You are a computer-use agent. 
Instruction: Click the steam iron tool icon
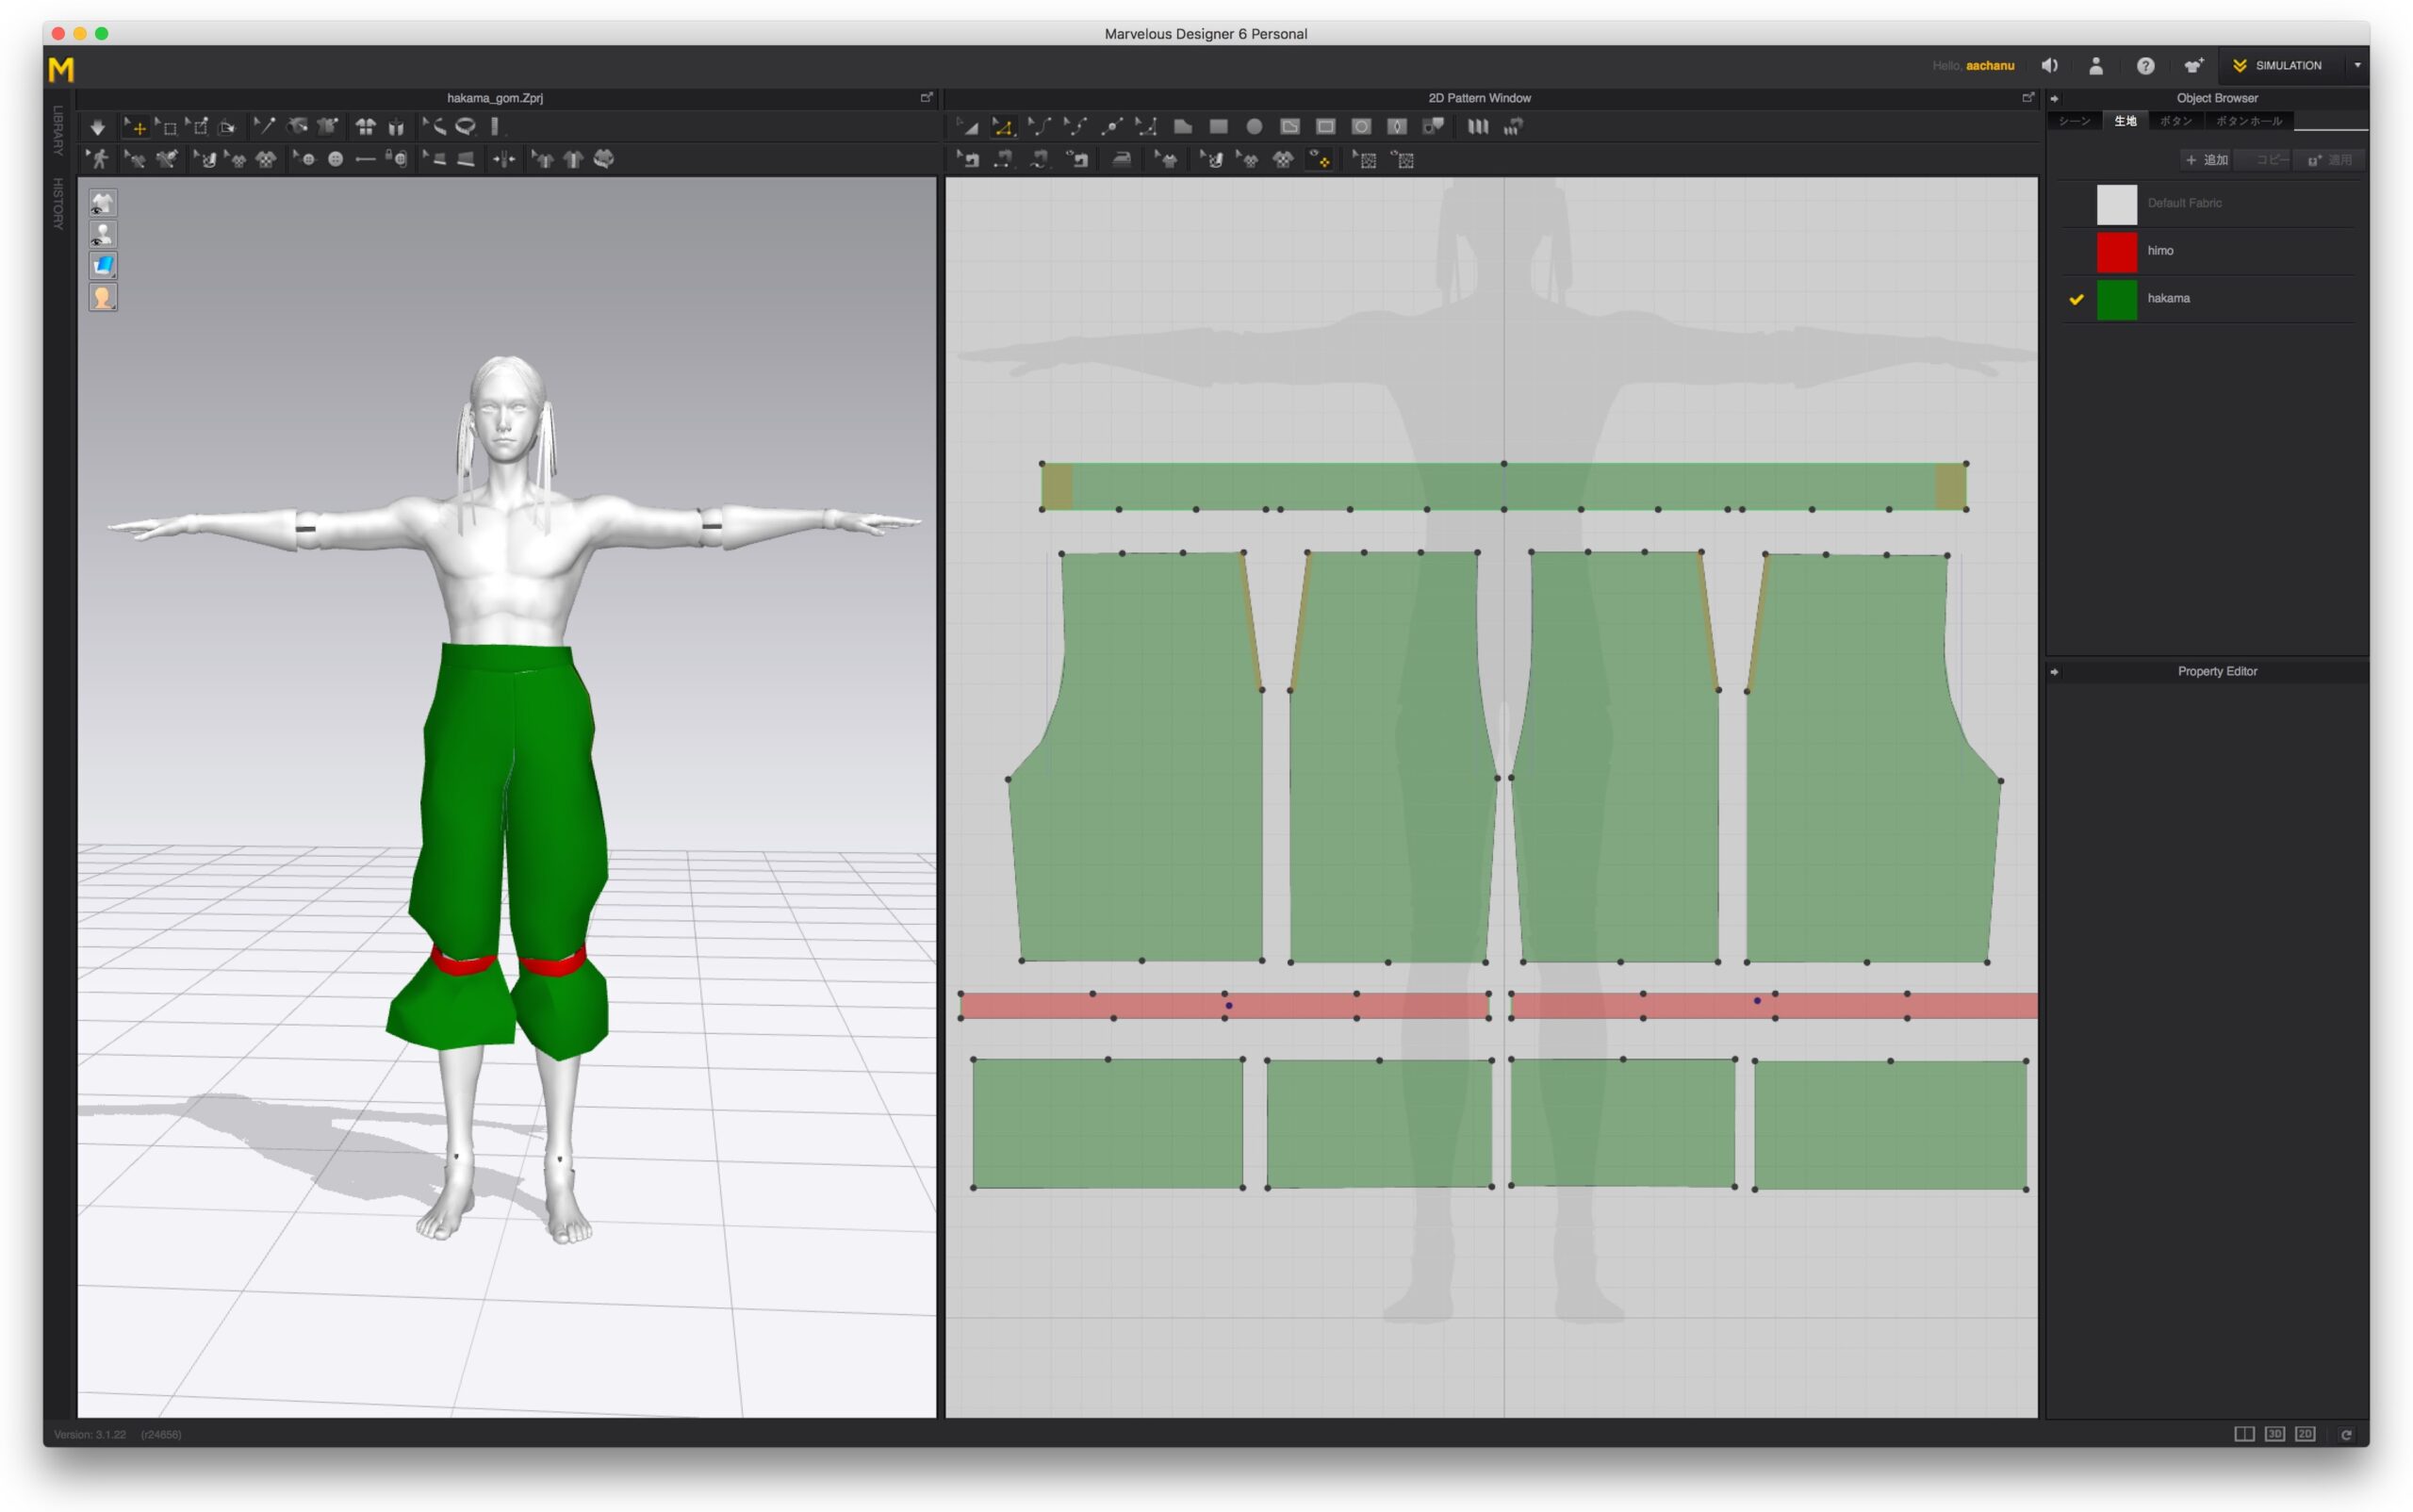coord(1121,159)
